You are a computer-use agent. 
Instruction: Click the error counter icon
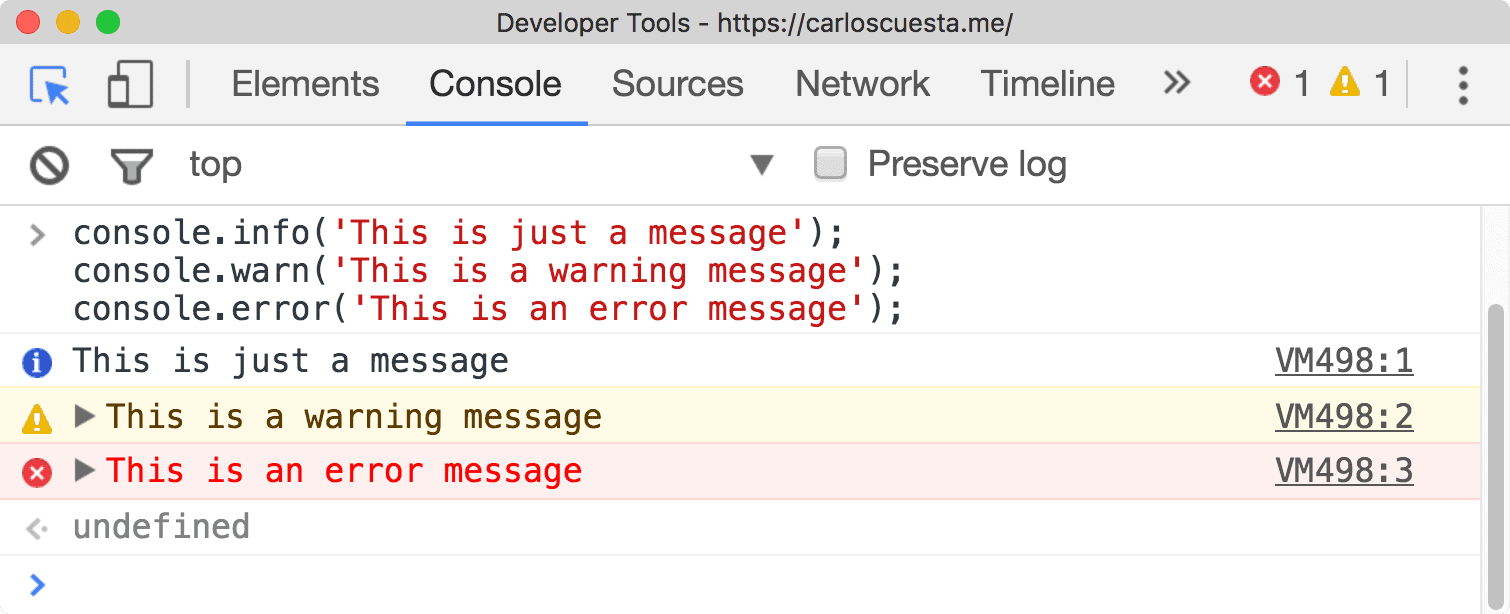pos(1263,84)
